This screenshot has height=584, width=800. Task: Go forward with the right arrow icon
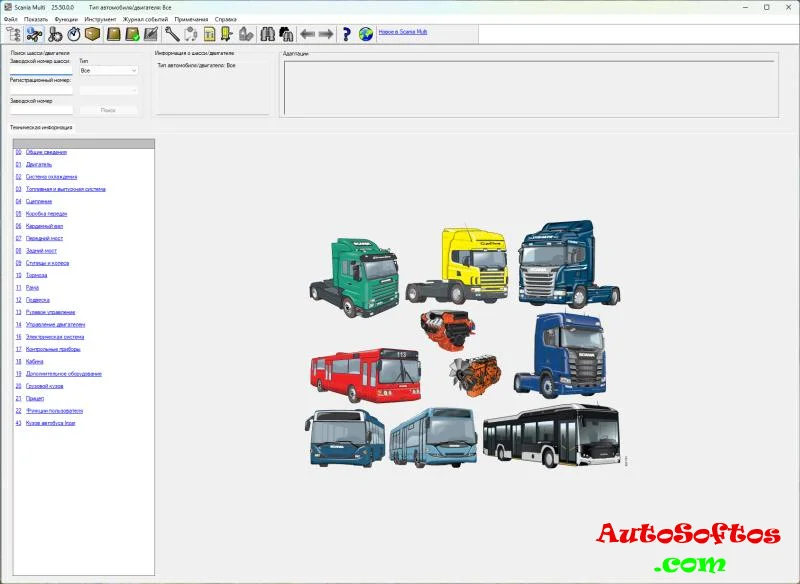point(326,34)
